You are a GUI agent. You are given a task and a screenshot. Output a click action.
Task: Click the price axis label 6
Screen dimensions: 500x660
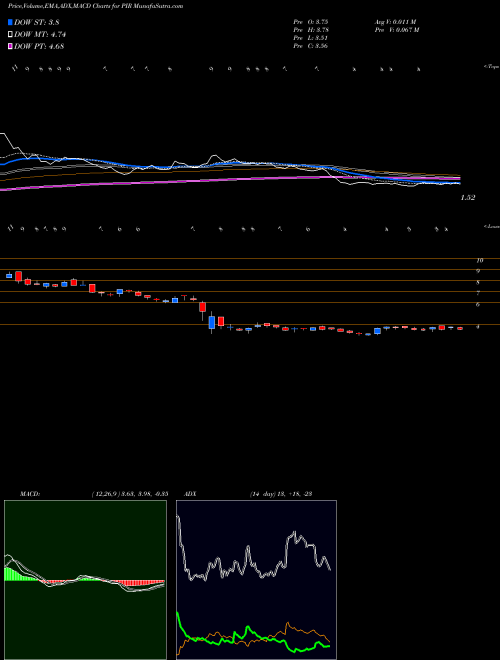coord(478,304)
